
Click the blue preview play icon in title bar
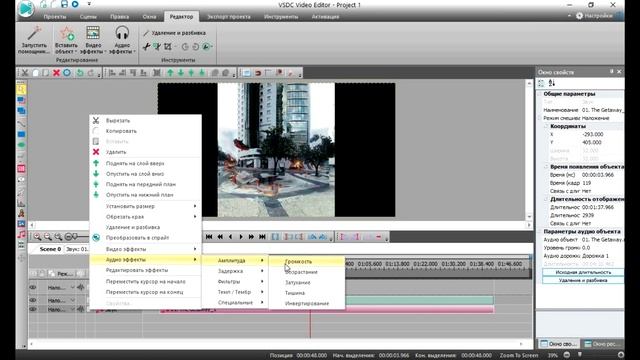[x=75, y=4]
